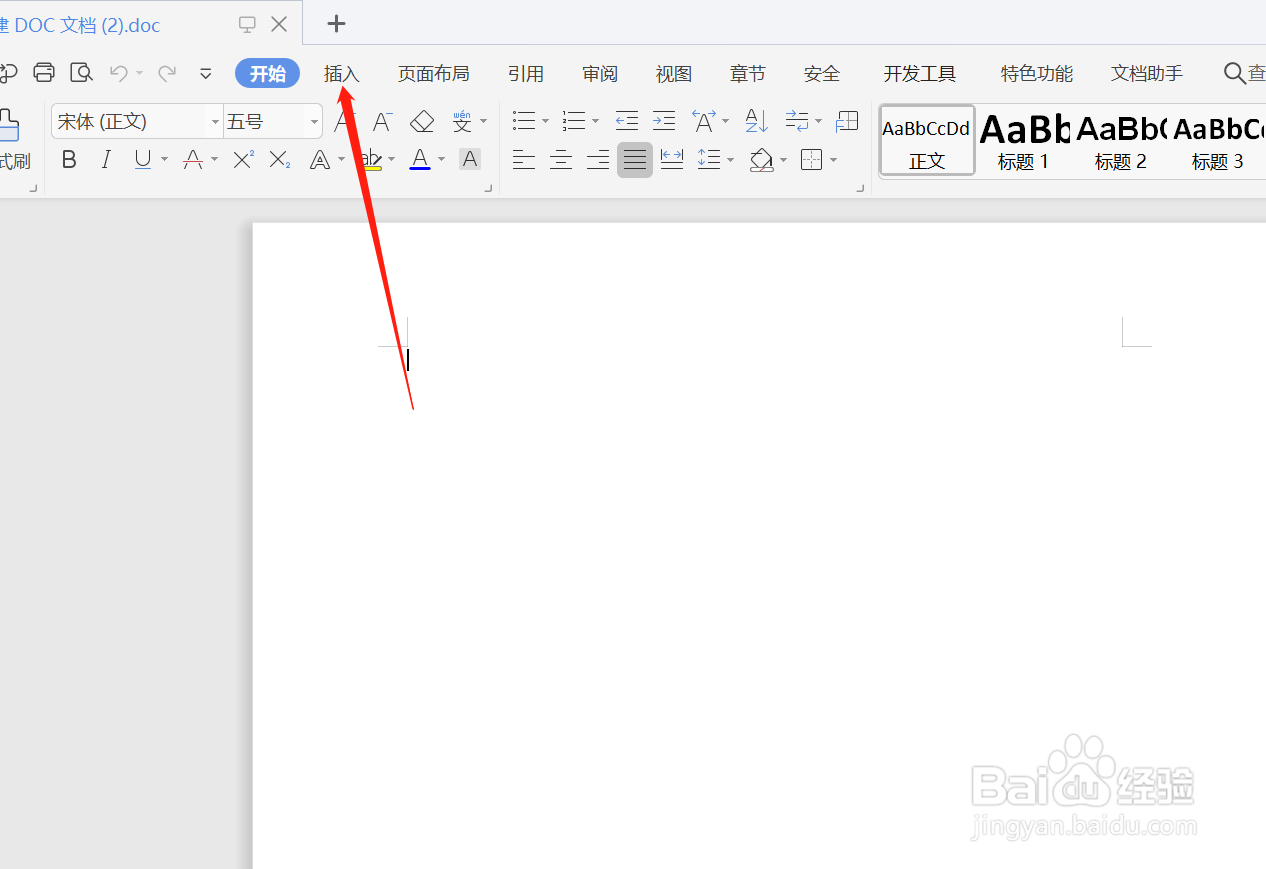Click inside the blank document page
The width and height of the screenshot is (1266, 869).
tap(759, 545)
